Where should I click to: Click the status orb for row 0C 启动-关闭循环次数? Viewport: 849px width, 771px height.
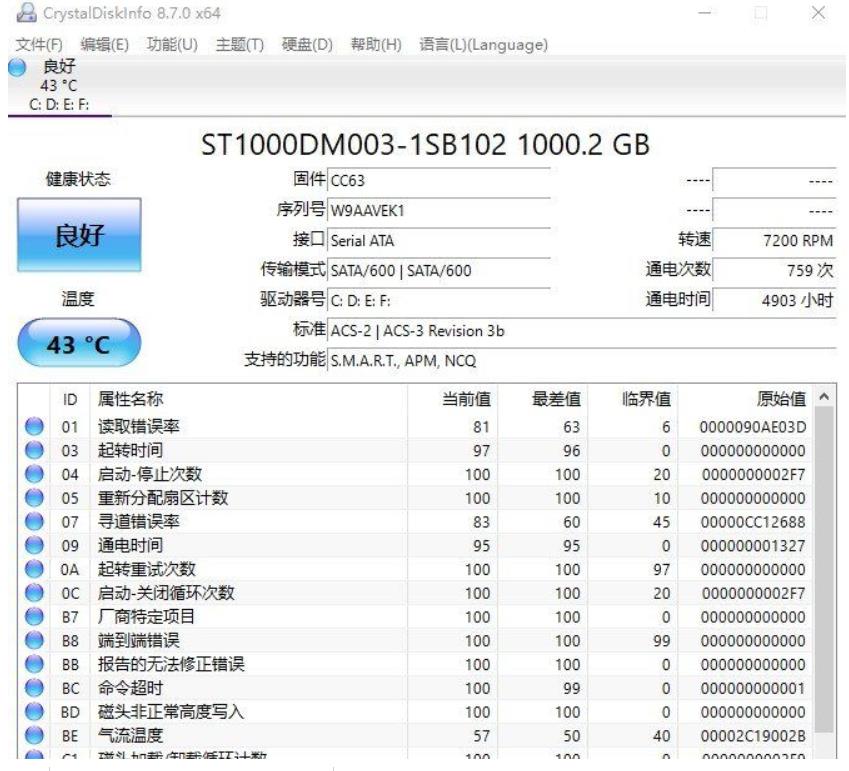[x=34, y=593]
